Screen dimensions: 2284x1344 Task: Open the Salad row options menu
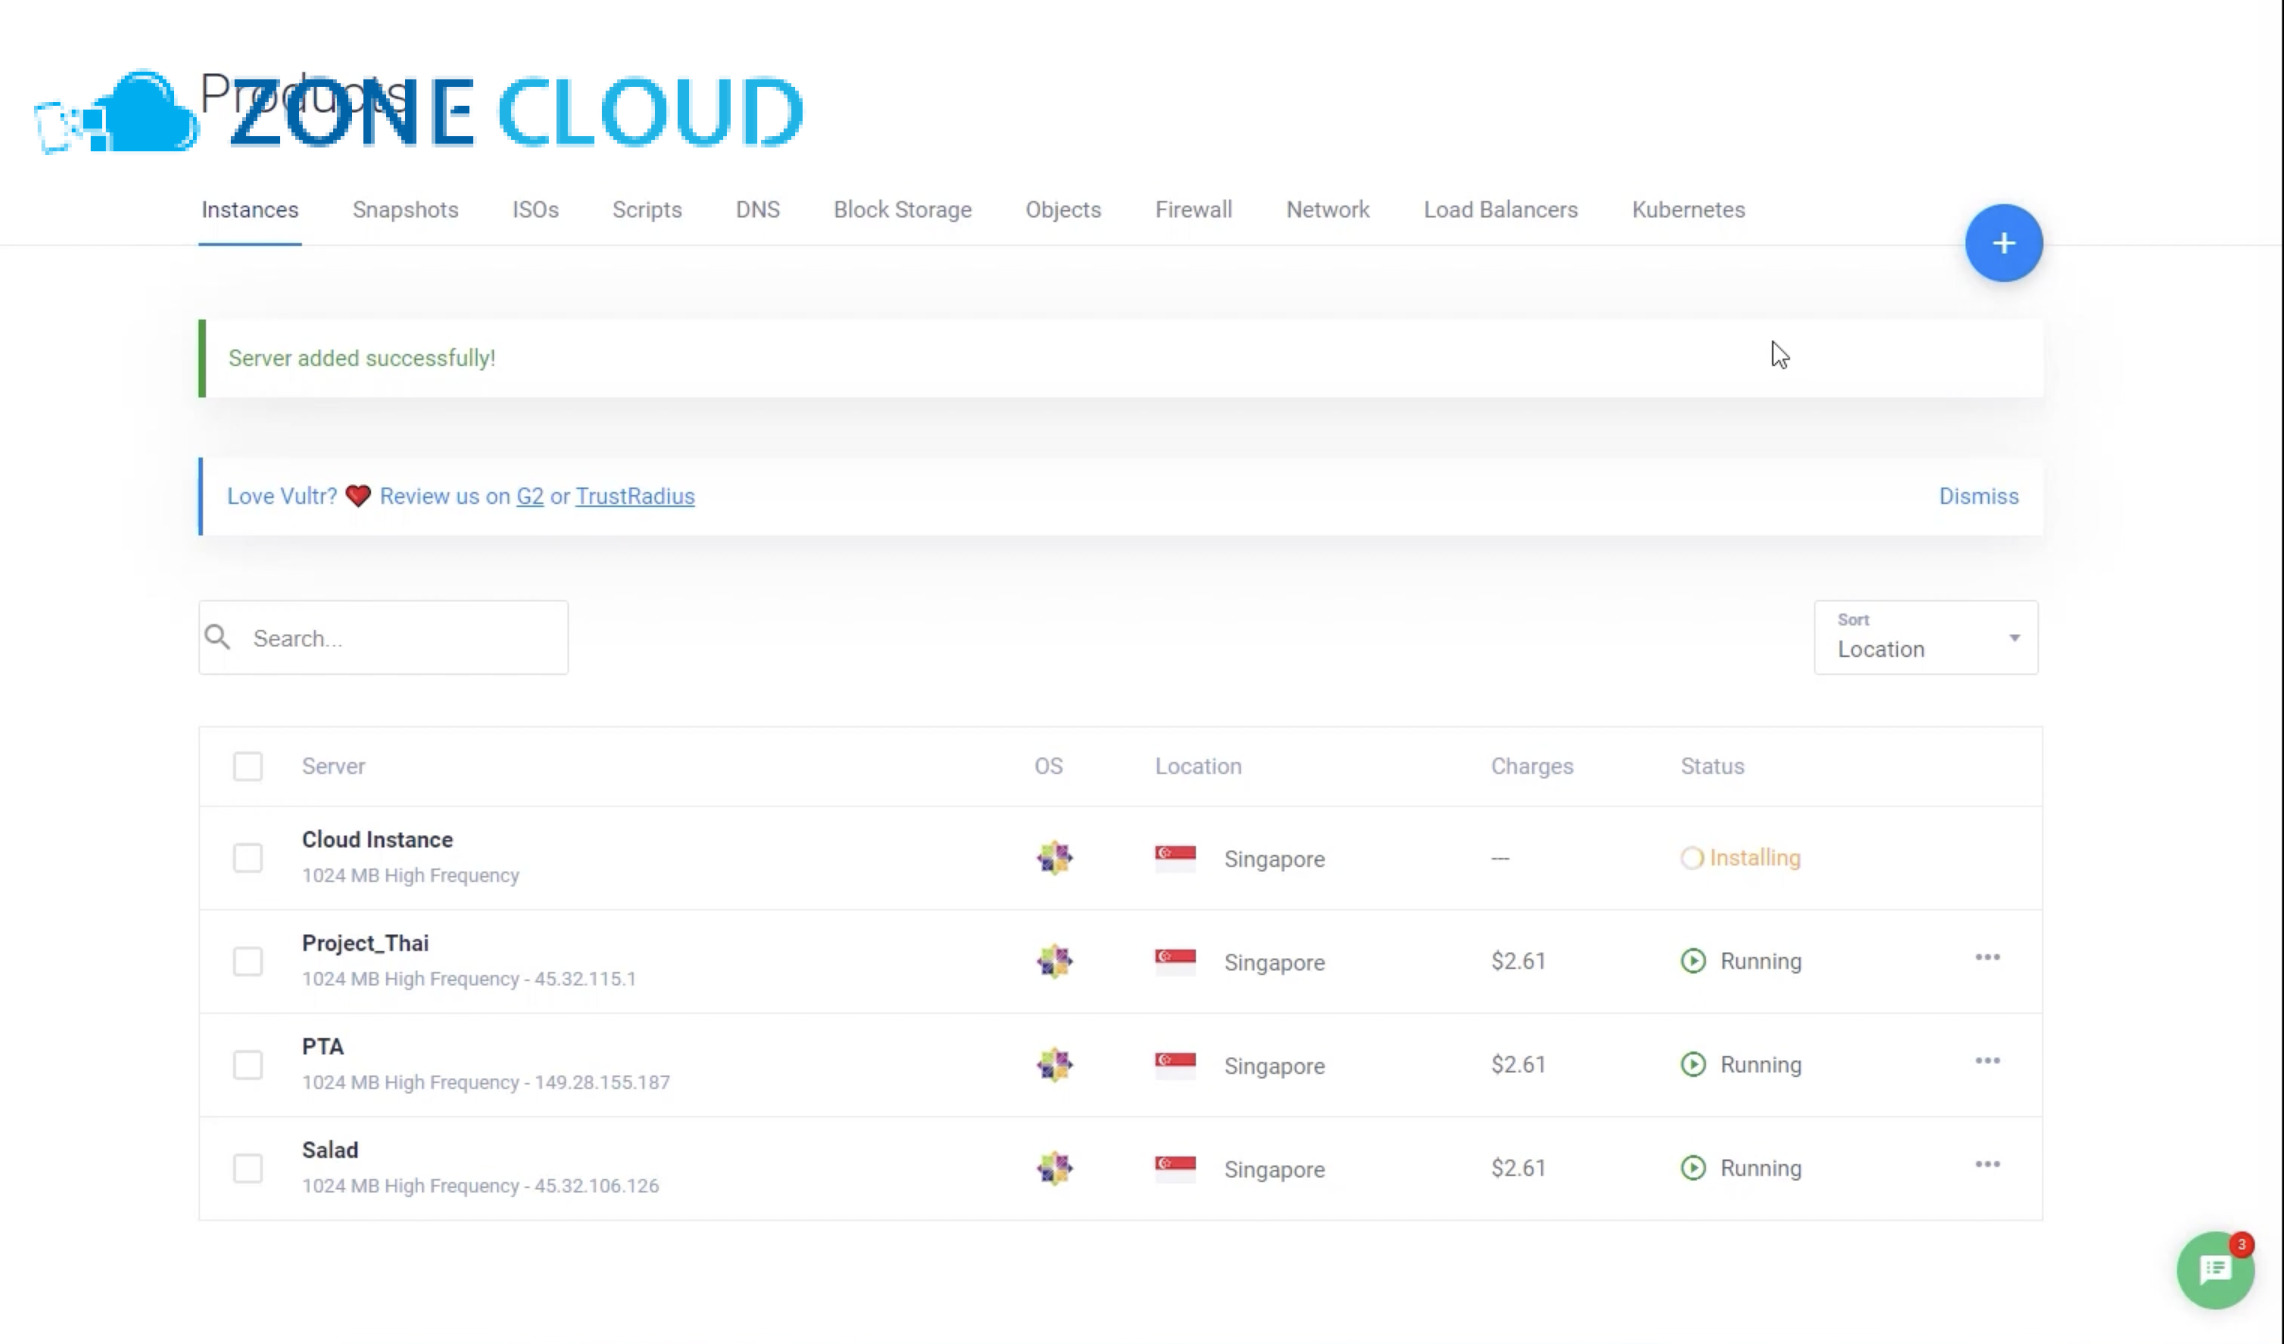[1987, 1165]
